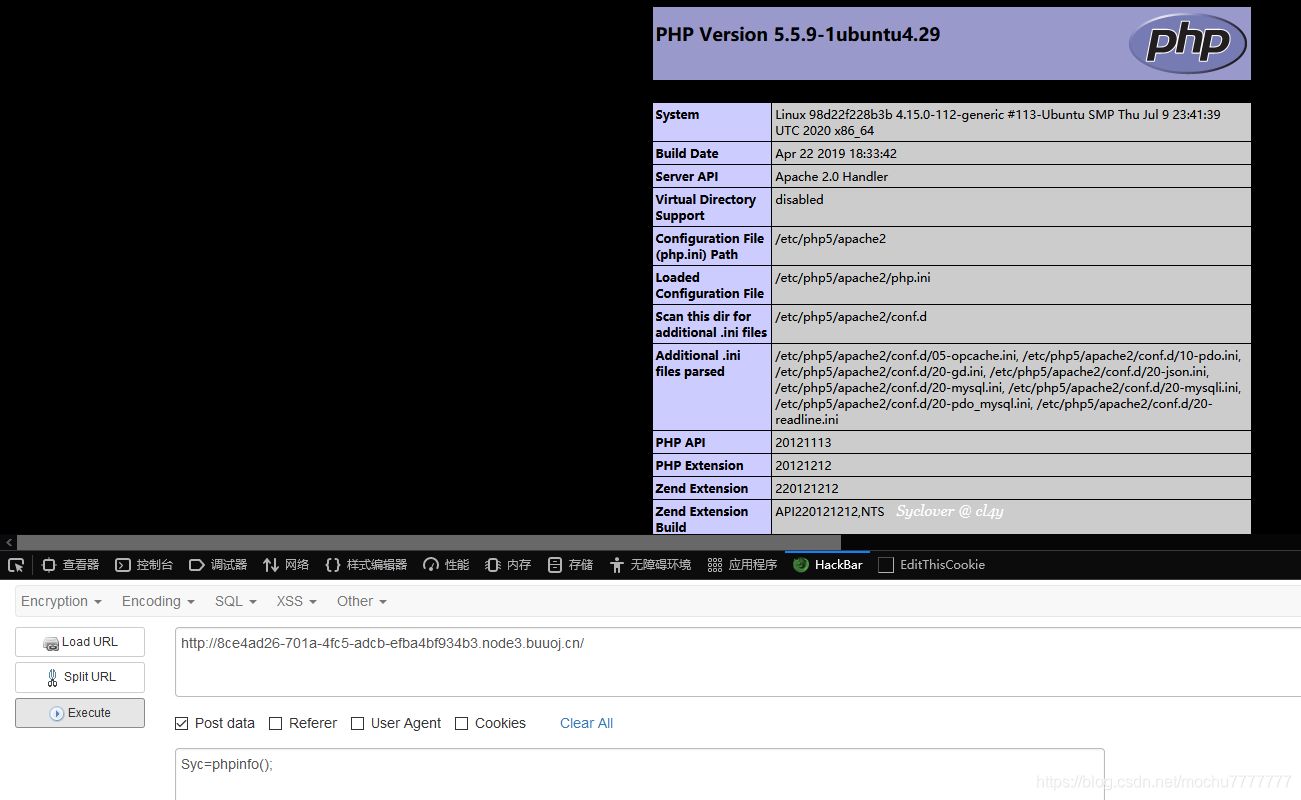The height and width of the screenshot is (800, 1301).
Task: Focus the post data field containing Syc=phpinfo();
Action: point(640,774)
